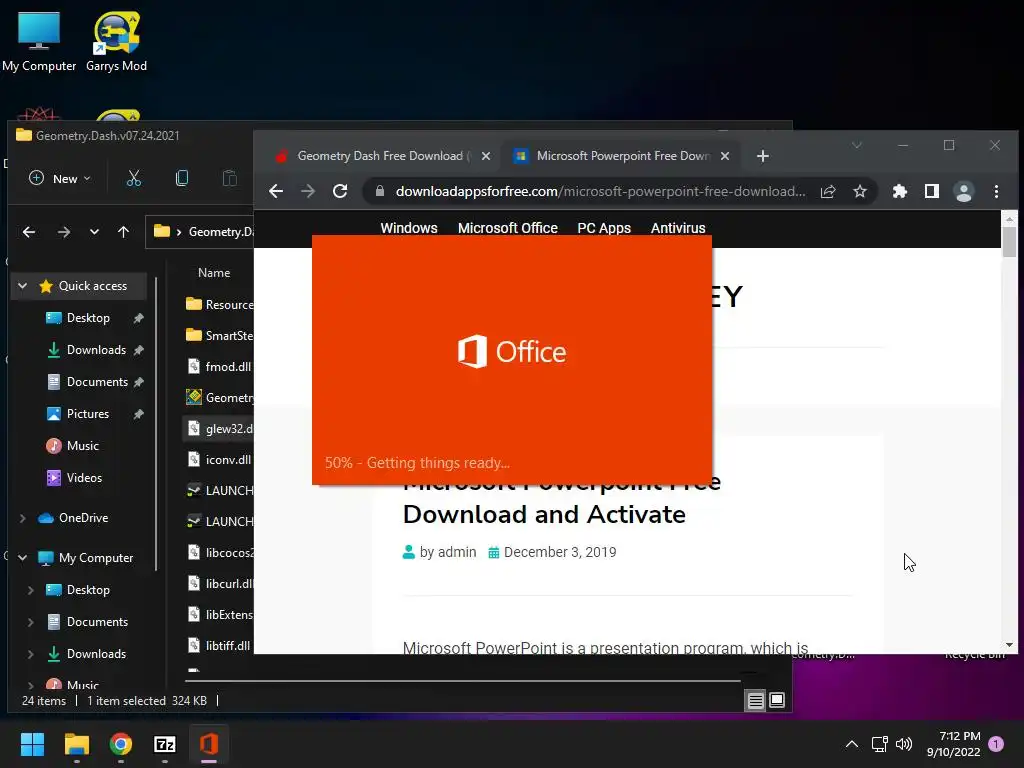1024x768 pixels.
Task: Click Chrome tab search chevron
Action: pos(857,145)
